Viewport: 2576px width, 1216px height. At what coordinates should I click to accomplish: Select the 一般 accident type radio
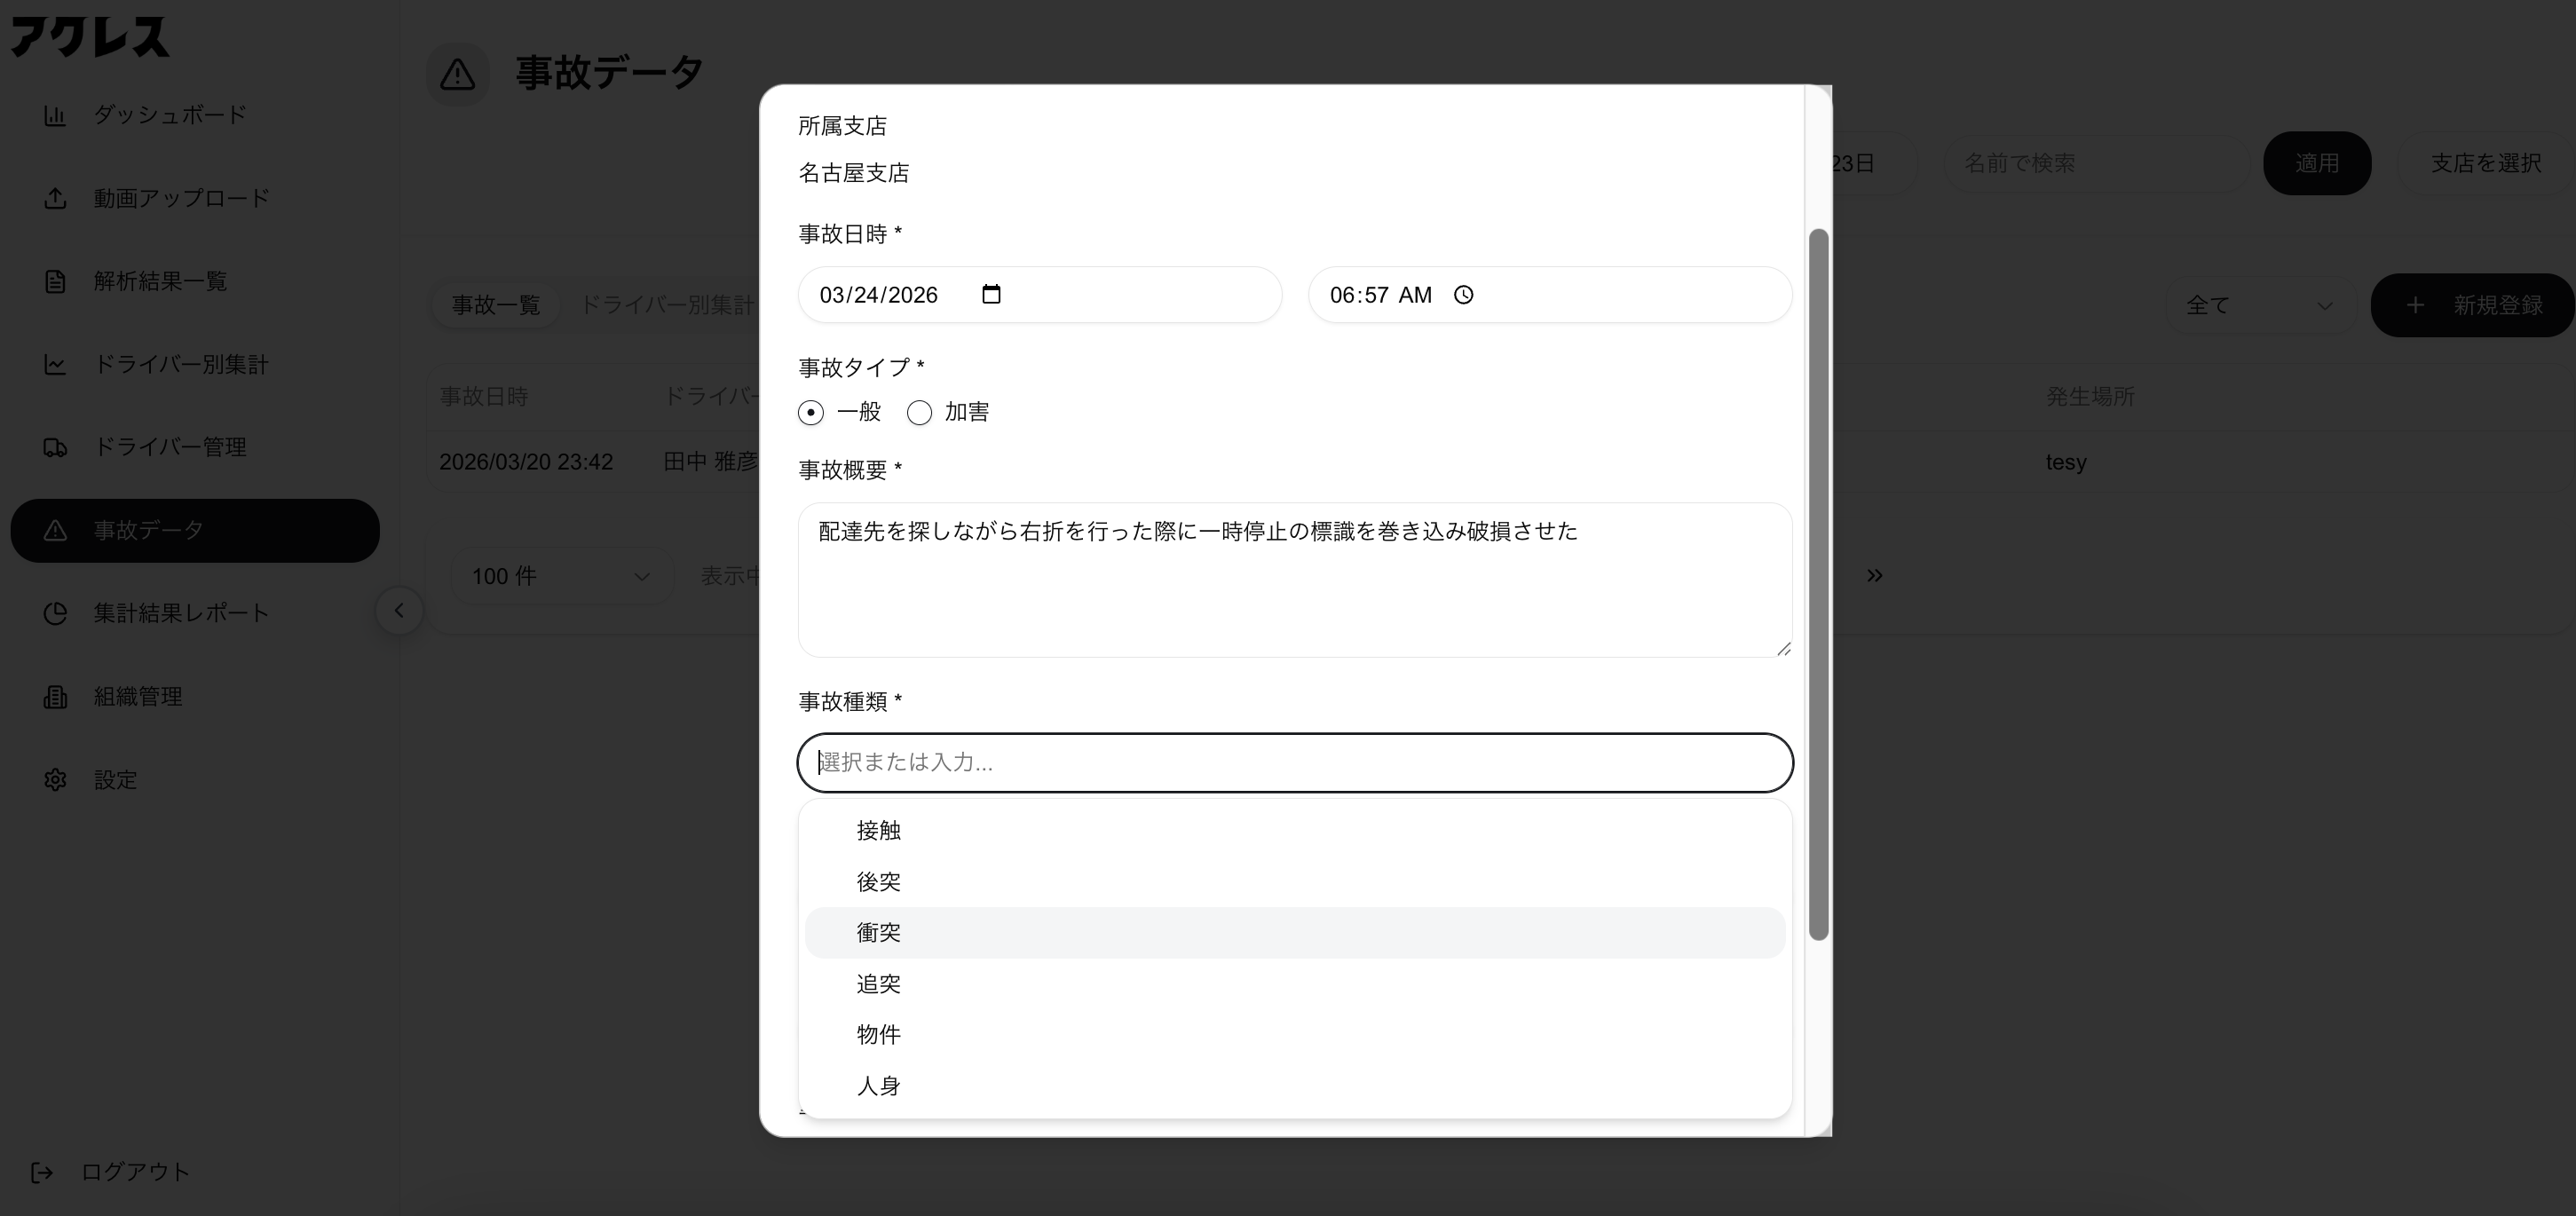[x=811, y=412]
